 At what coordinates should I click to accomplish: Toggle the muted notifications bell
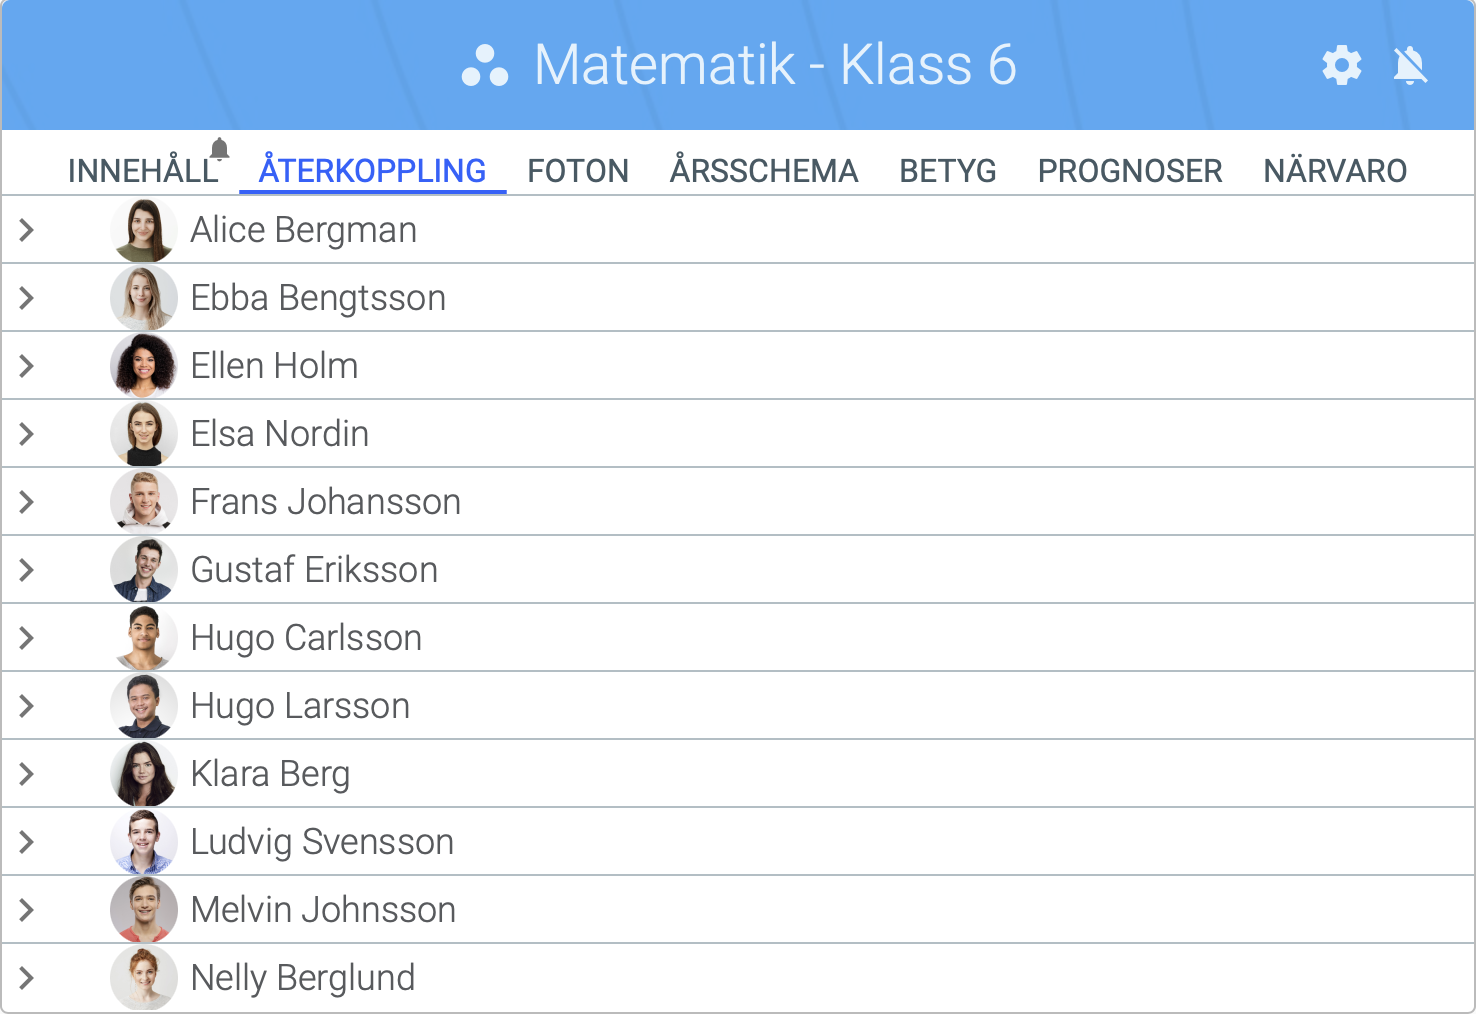pos(1410,65)
